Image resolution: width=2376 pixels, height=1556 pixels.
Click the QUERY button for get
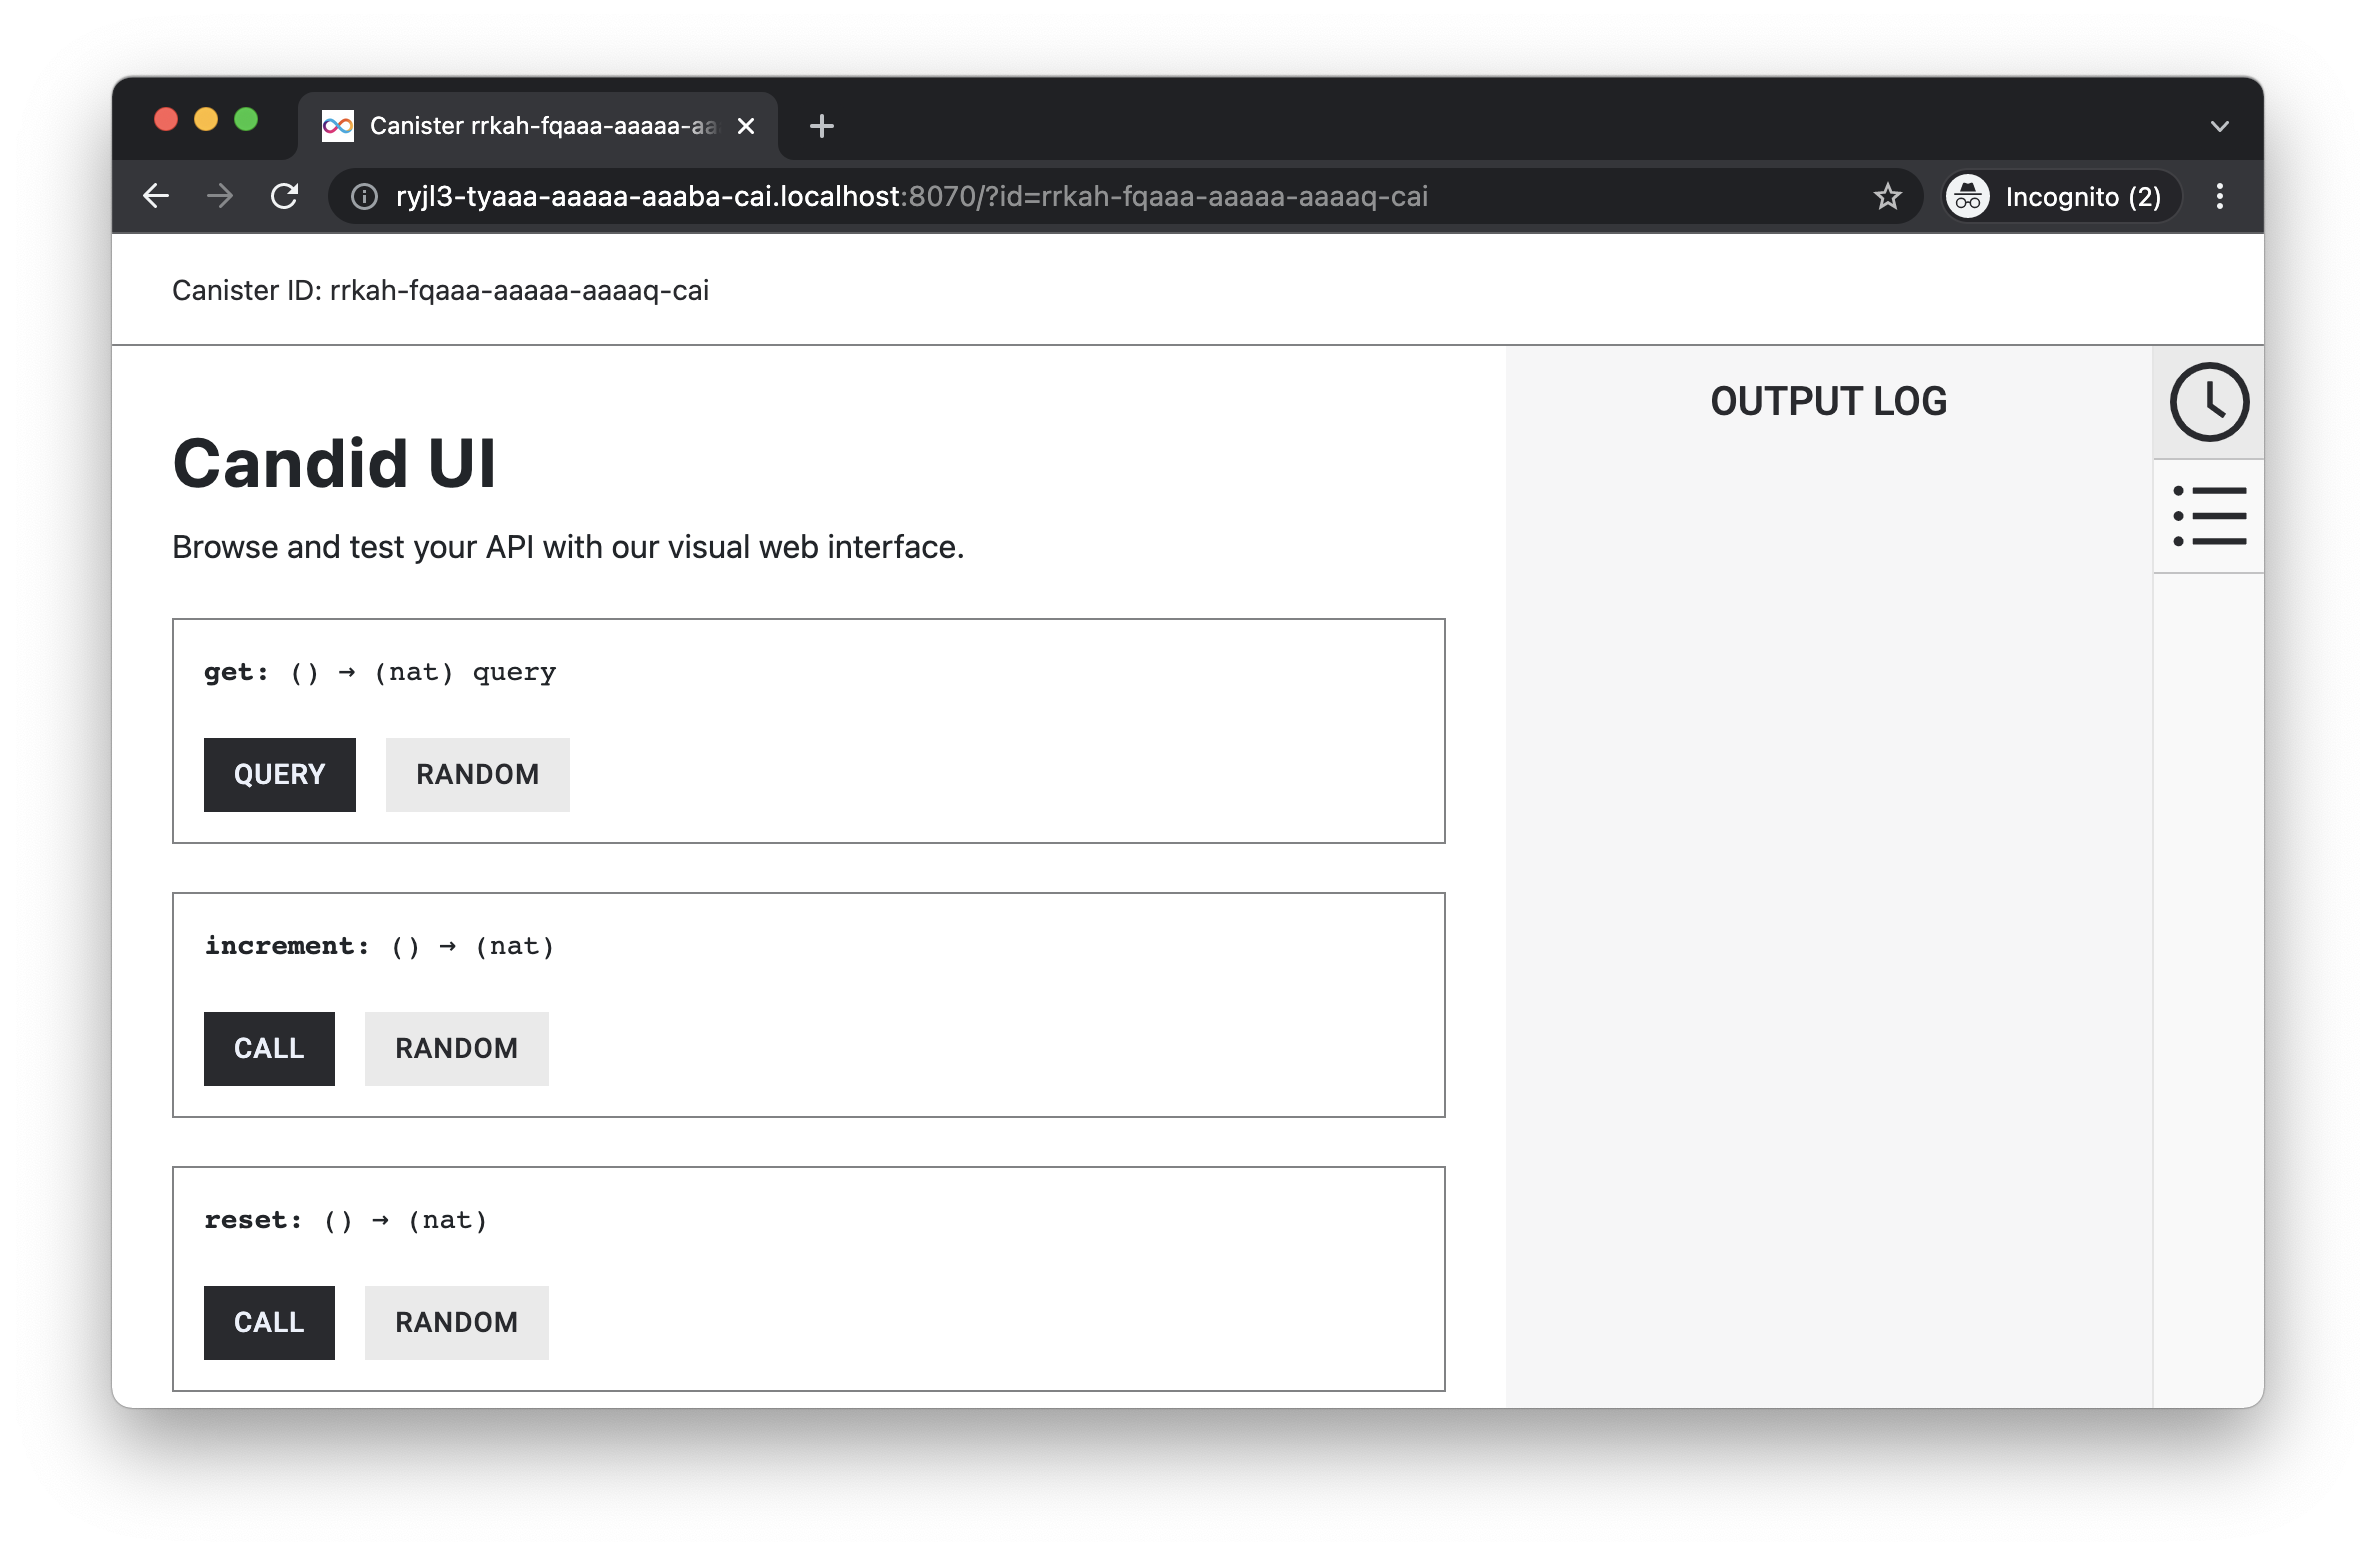click(280, 774)
